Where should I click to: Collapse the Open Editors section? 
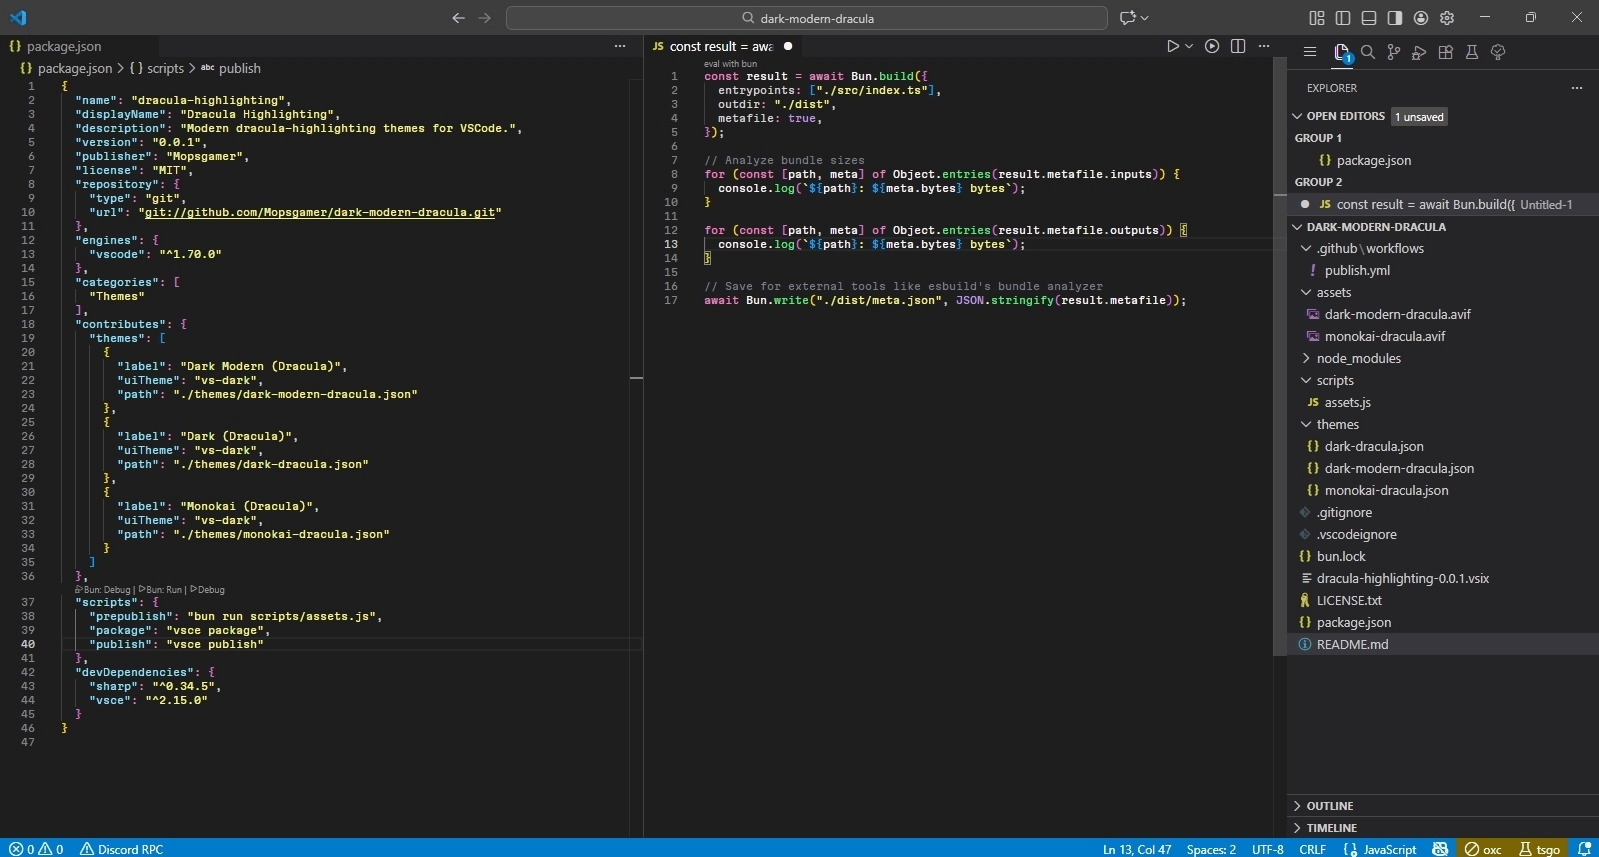1298,116
